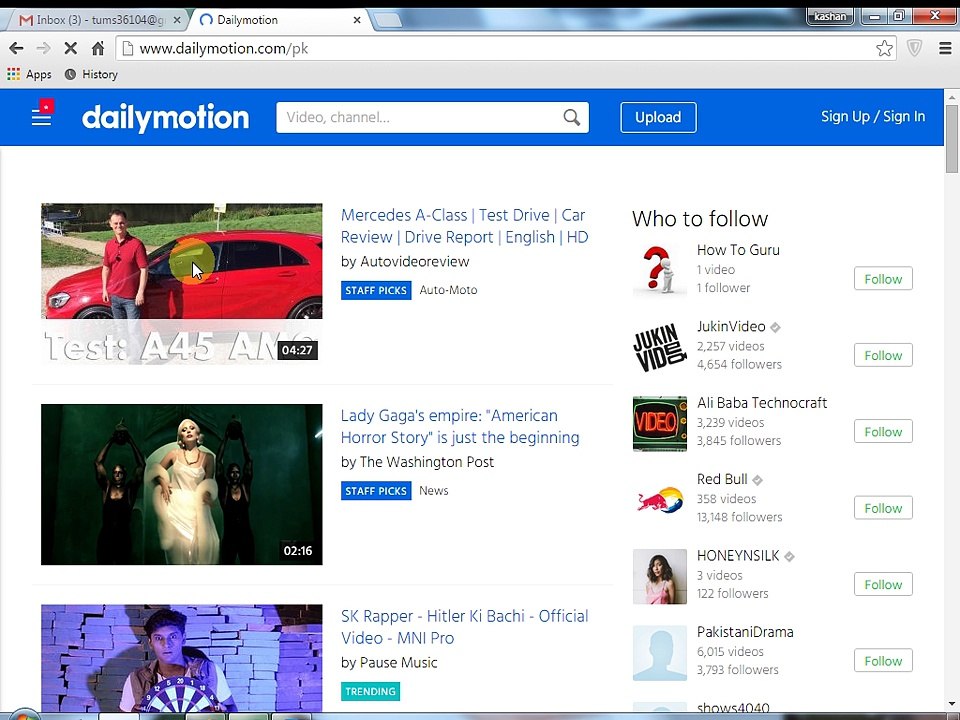Open the Auto-Moto category link
The image size is (960, 720).
point(448,290)
